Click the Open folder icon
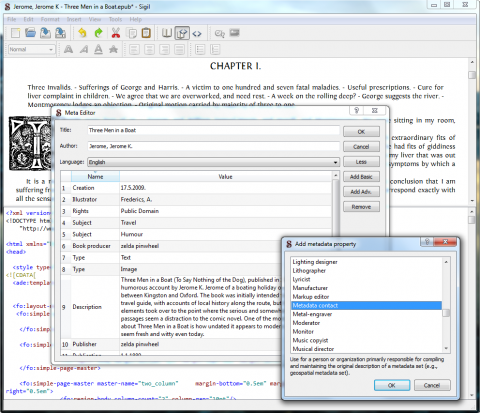This screenshot has width=480, height=413. tap(30, 33)
